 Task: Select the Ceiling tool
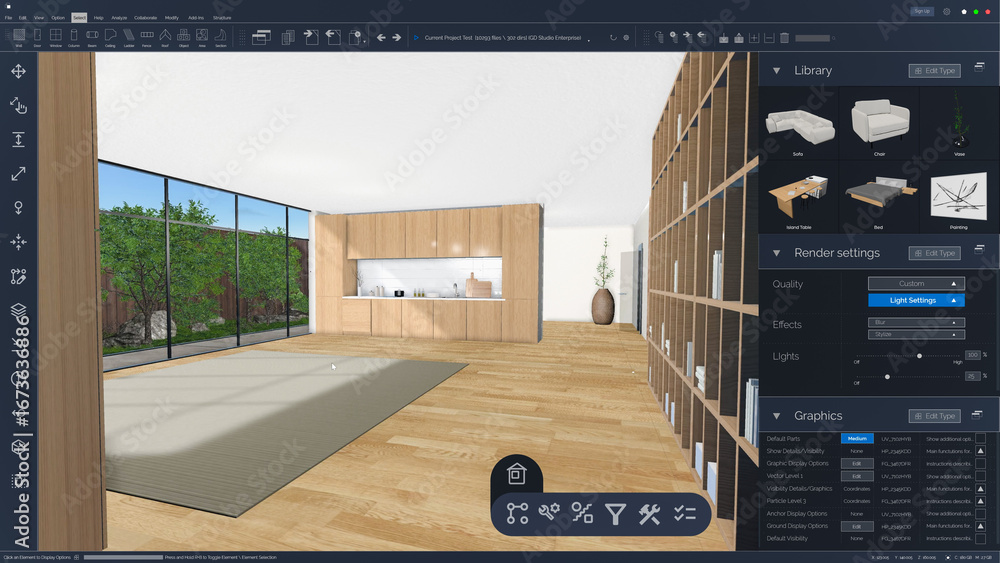110,37
